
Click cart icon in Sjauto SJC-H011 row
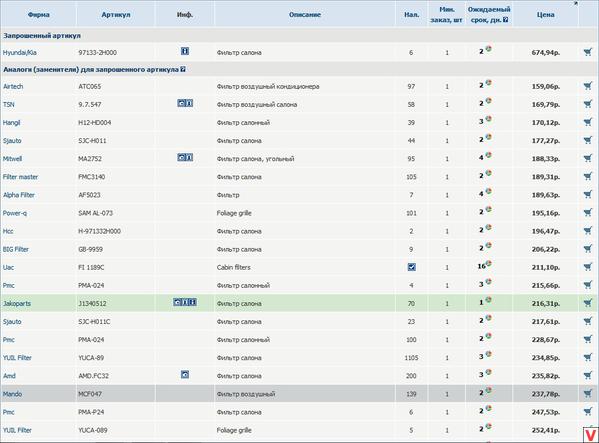point(588,140)
